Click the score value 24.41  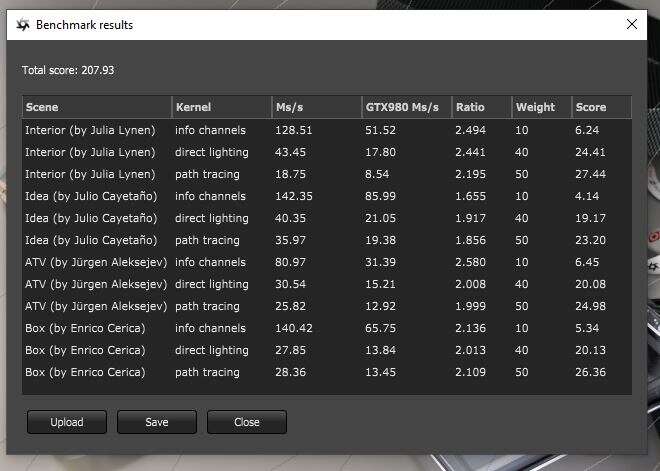pos(591,152)
